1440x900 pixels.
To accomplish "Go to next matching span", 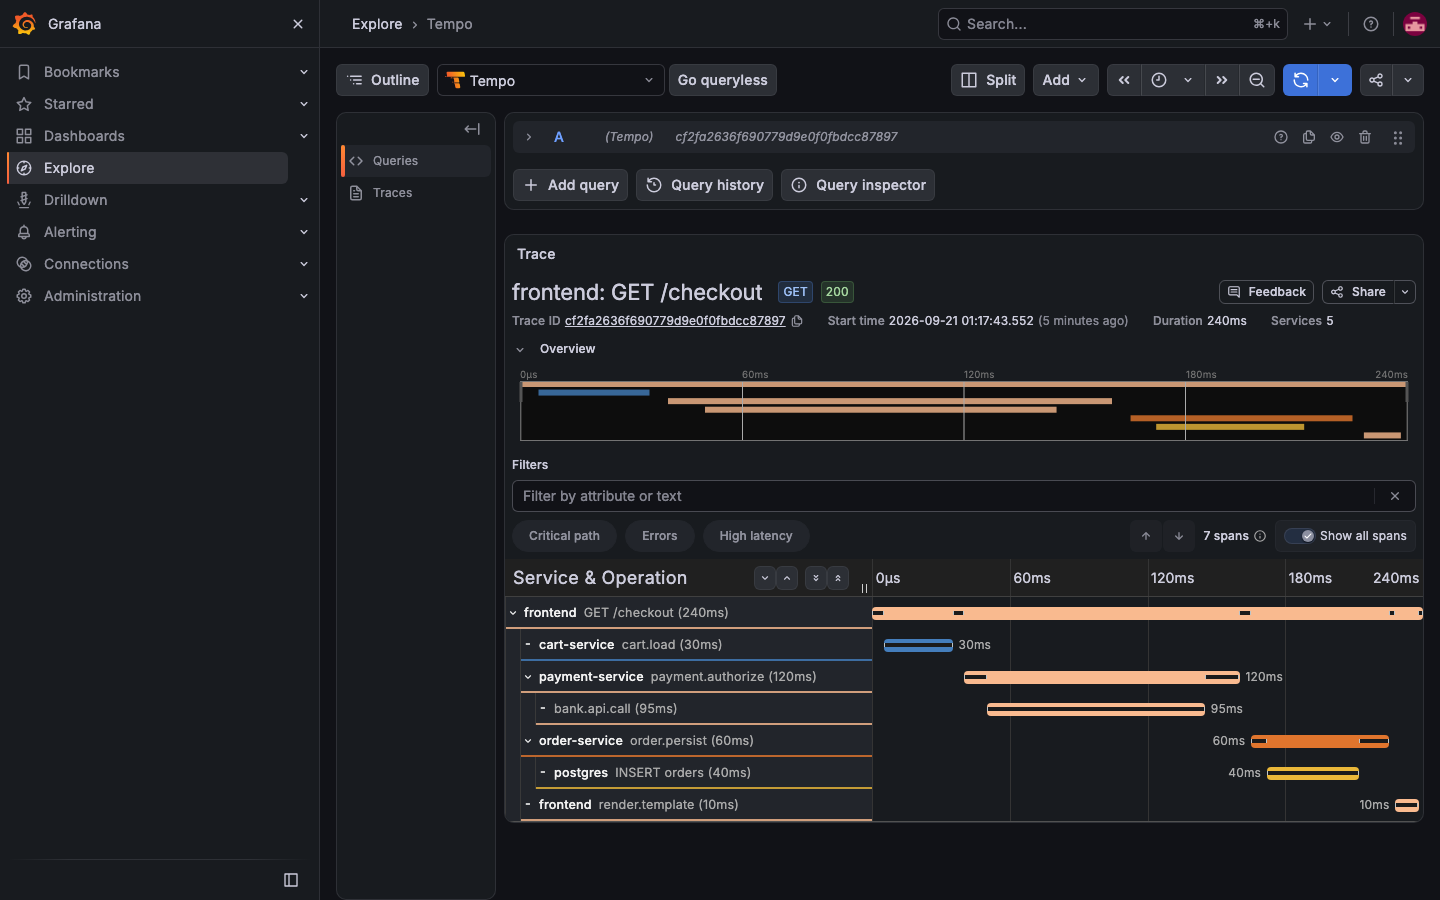I will [1179, 536].
